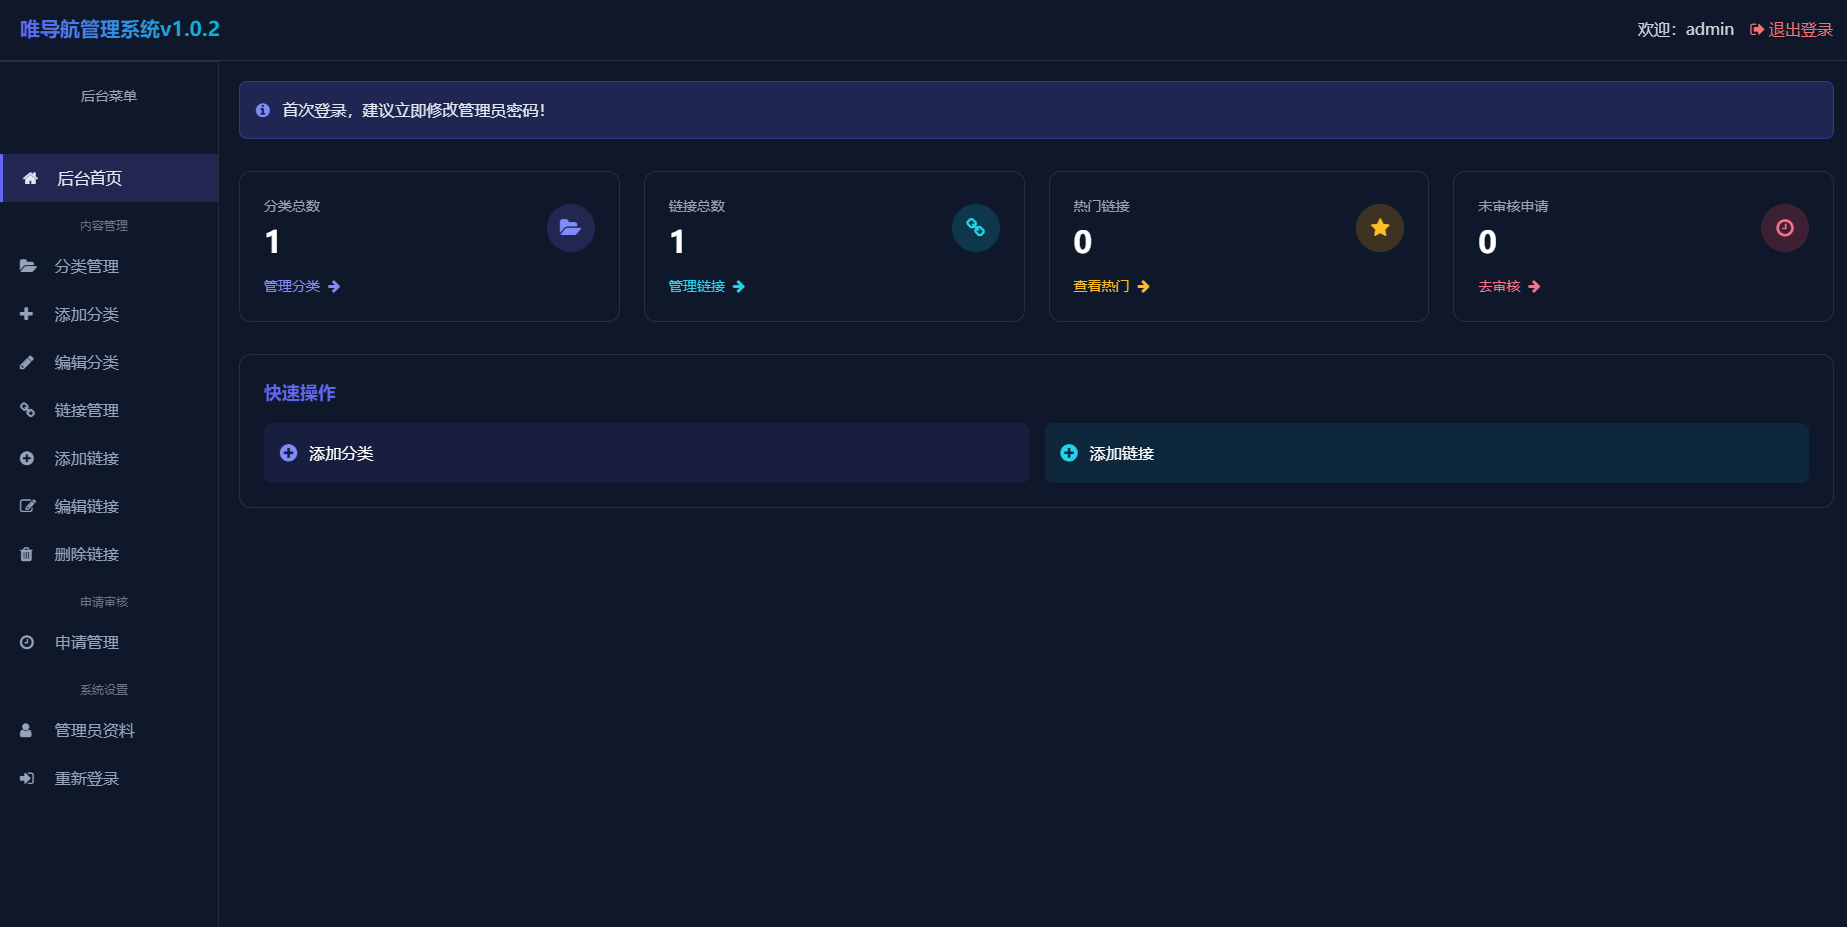The image size is (1847, 927).
Task: Click the star icon on 热门链接 card
Action: tap(1379, 228)
